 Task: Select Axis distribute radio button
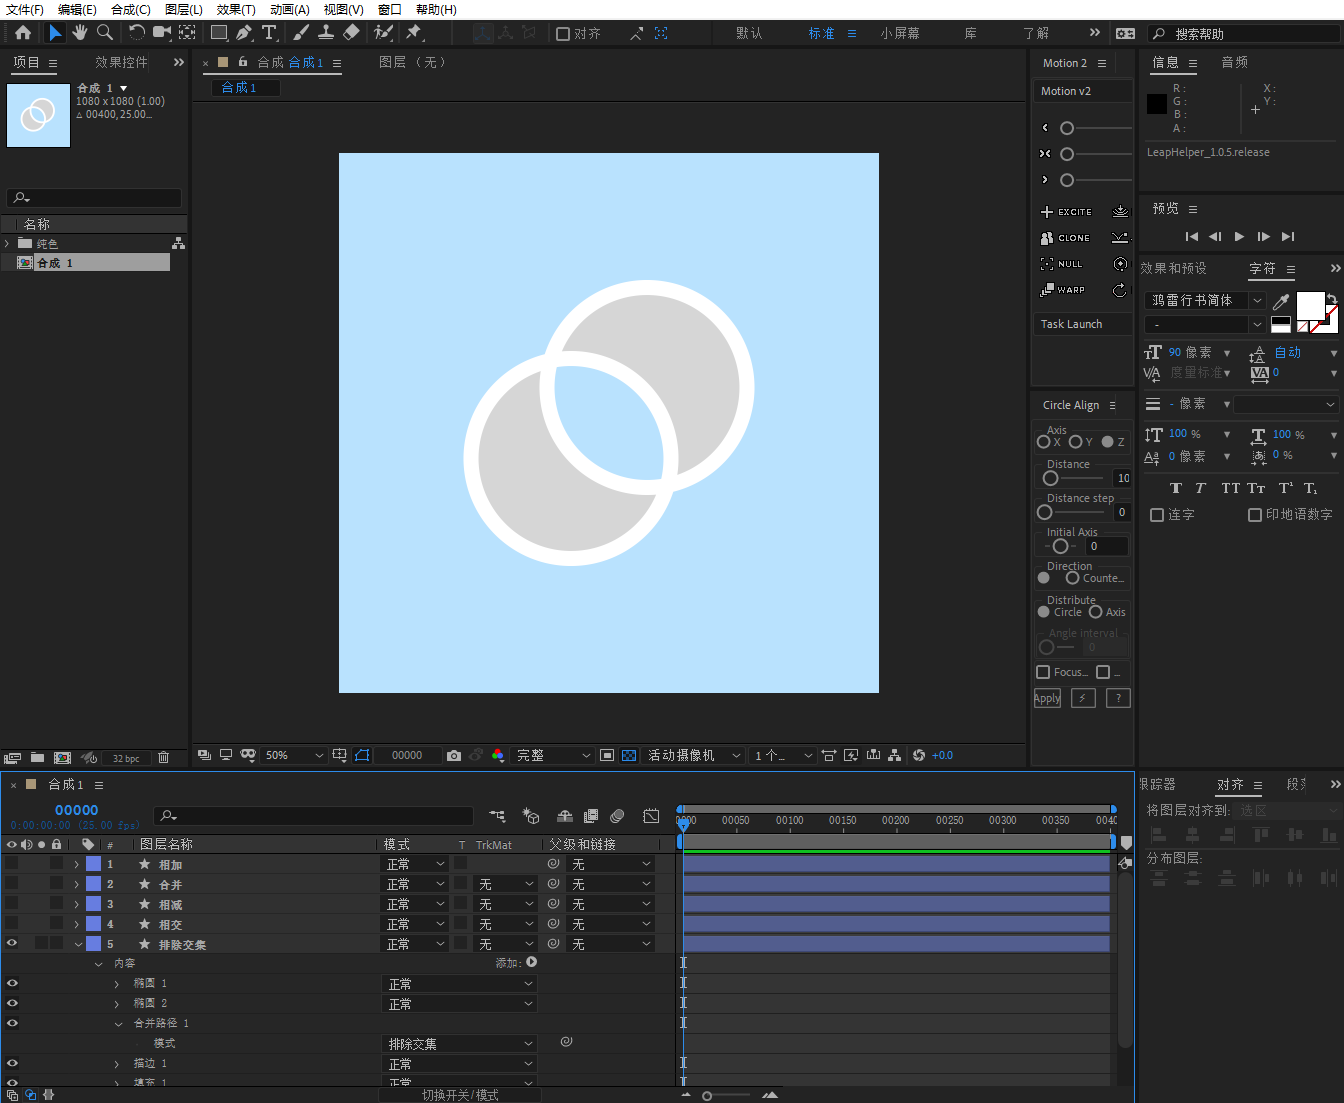(x=1095, y=612)
